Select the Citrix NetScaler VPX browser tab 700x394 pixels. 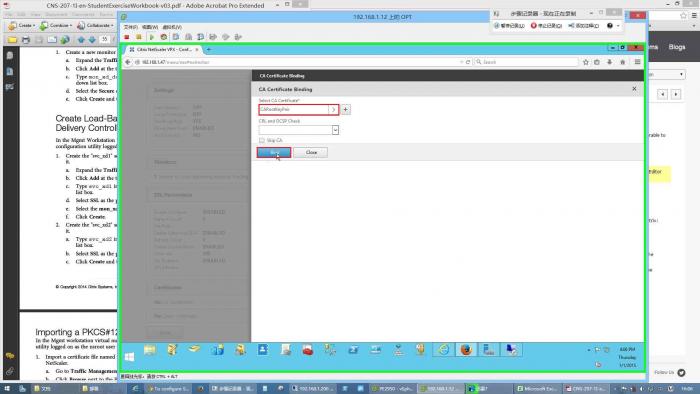click(x=164, y=50)
